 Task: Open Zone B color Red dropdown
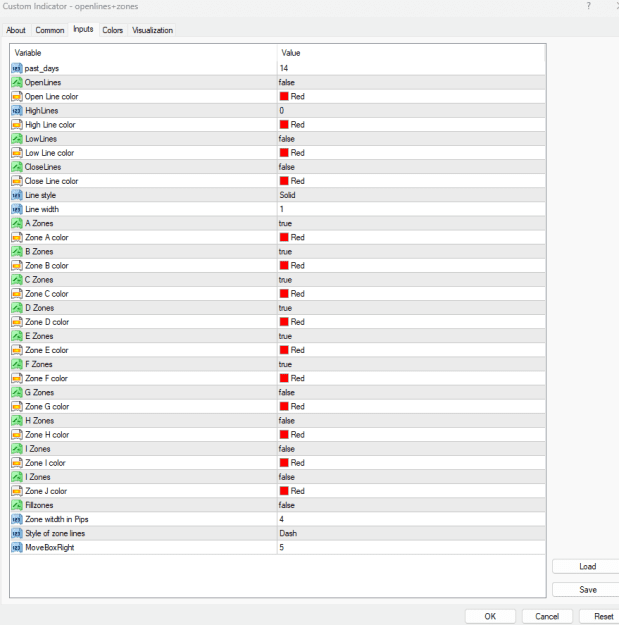pyautogui.click(x=411, y=265)
